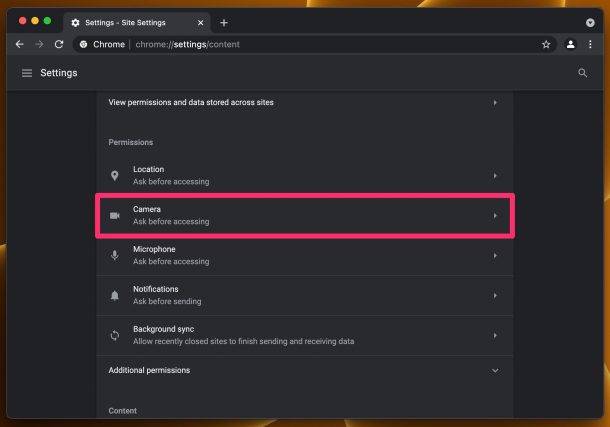Click the Microphone icon
This screenshot has width=610, height=427.
pos(115,255)
